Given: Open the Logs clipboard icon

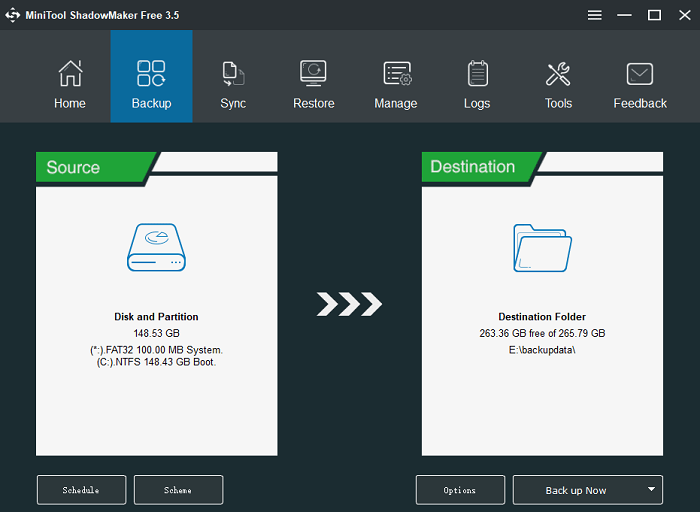Looking at the screenshot, I should (477, 74).
